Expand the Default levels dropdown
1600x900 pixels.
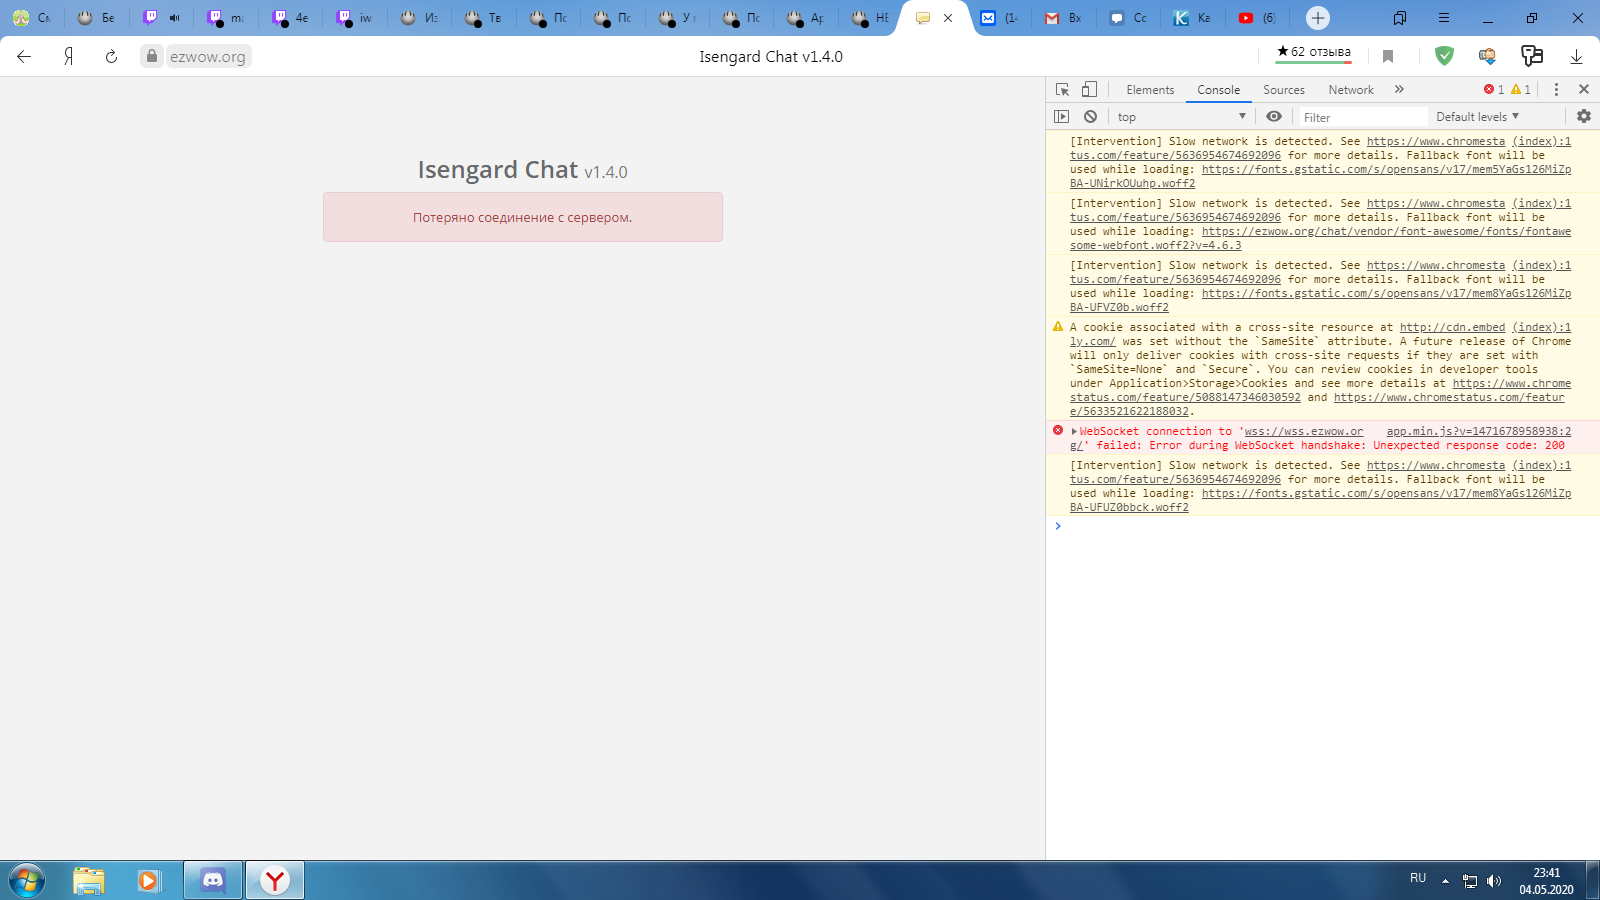pyautogui.click(x=1477, y=117)
